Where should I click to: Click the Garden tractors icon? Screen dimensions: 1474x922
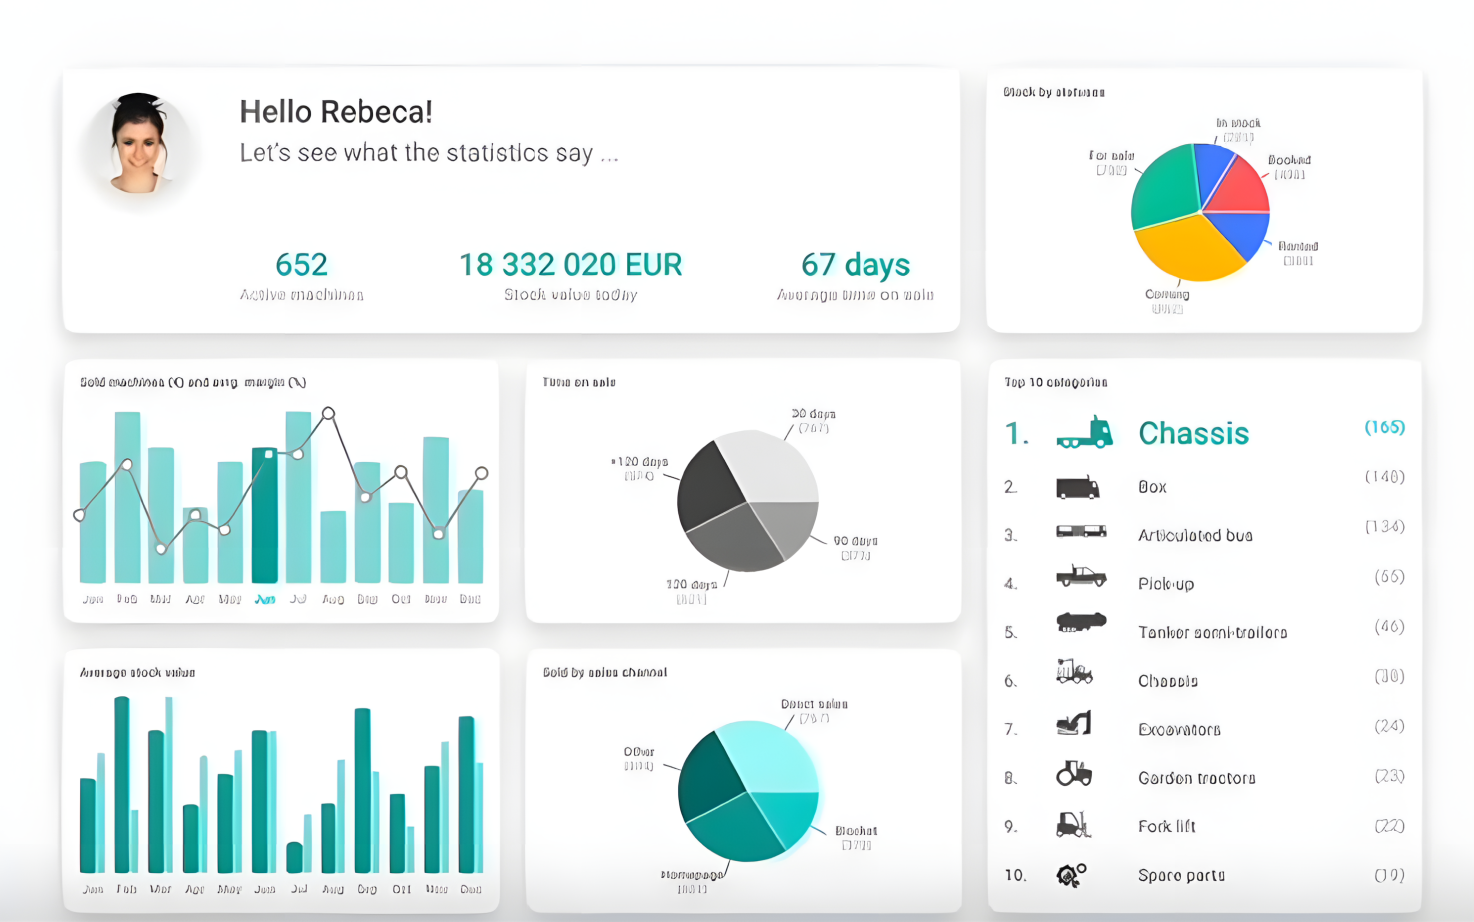coord(1074,774)
